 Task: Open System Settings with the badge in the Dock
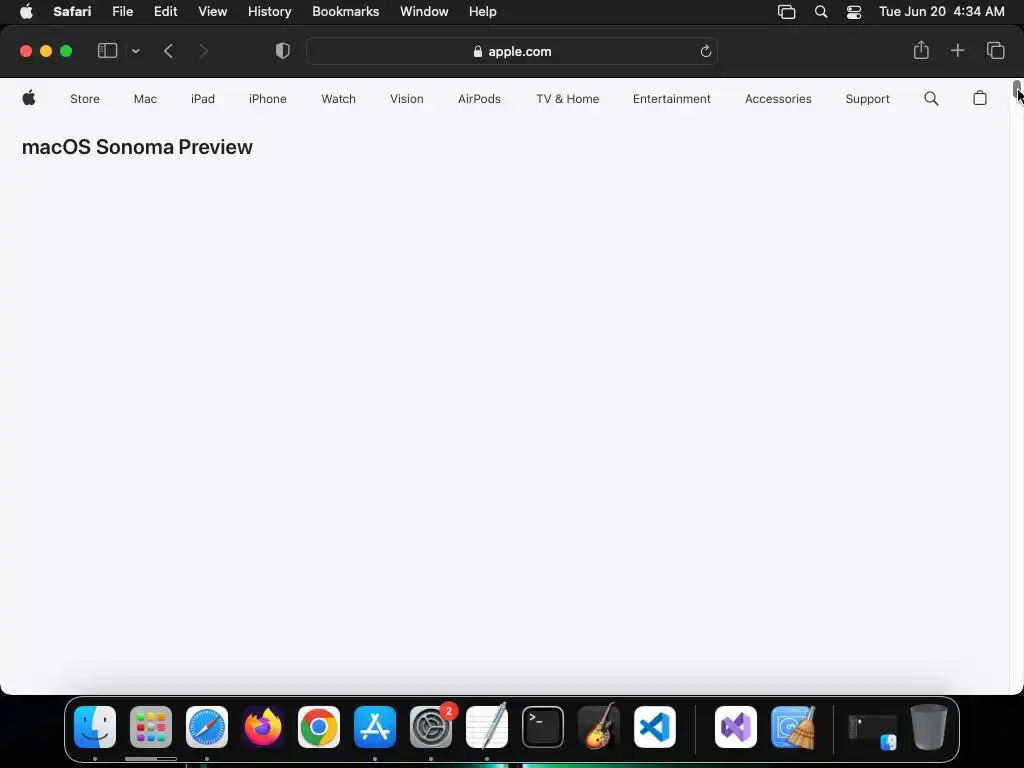[431, 727]
